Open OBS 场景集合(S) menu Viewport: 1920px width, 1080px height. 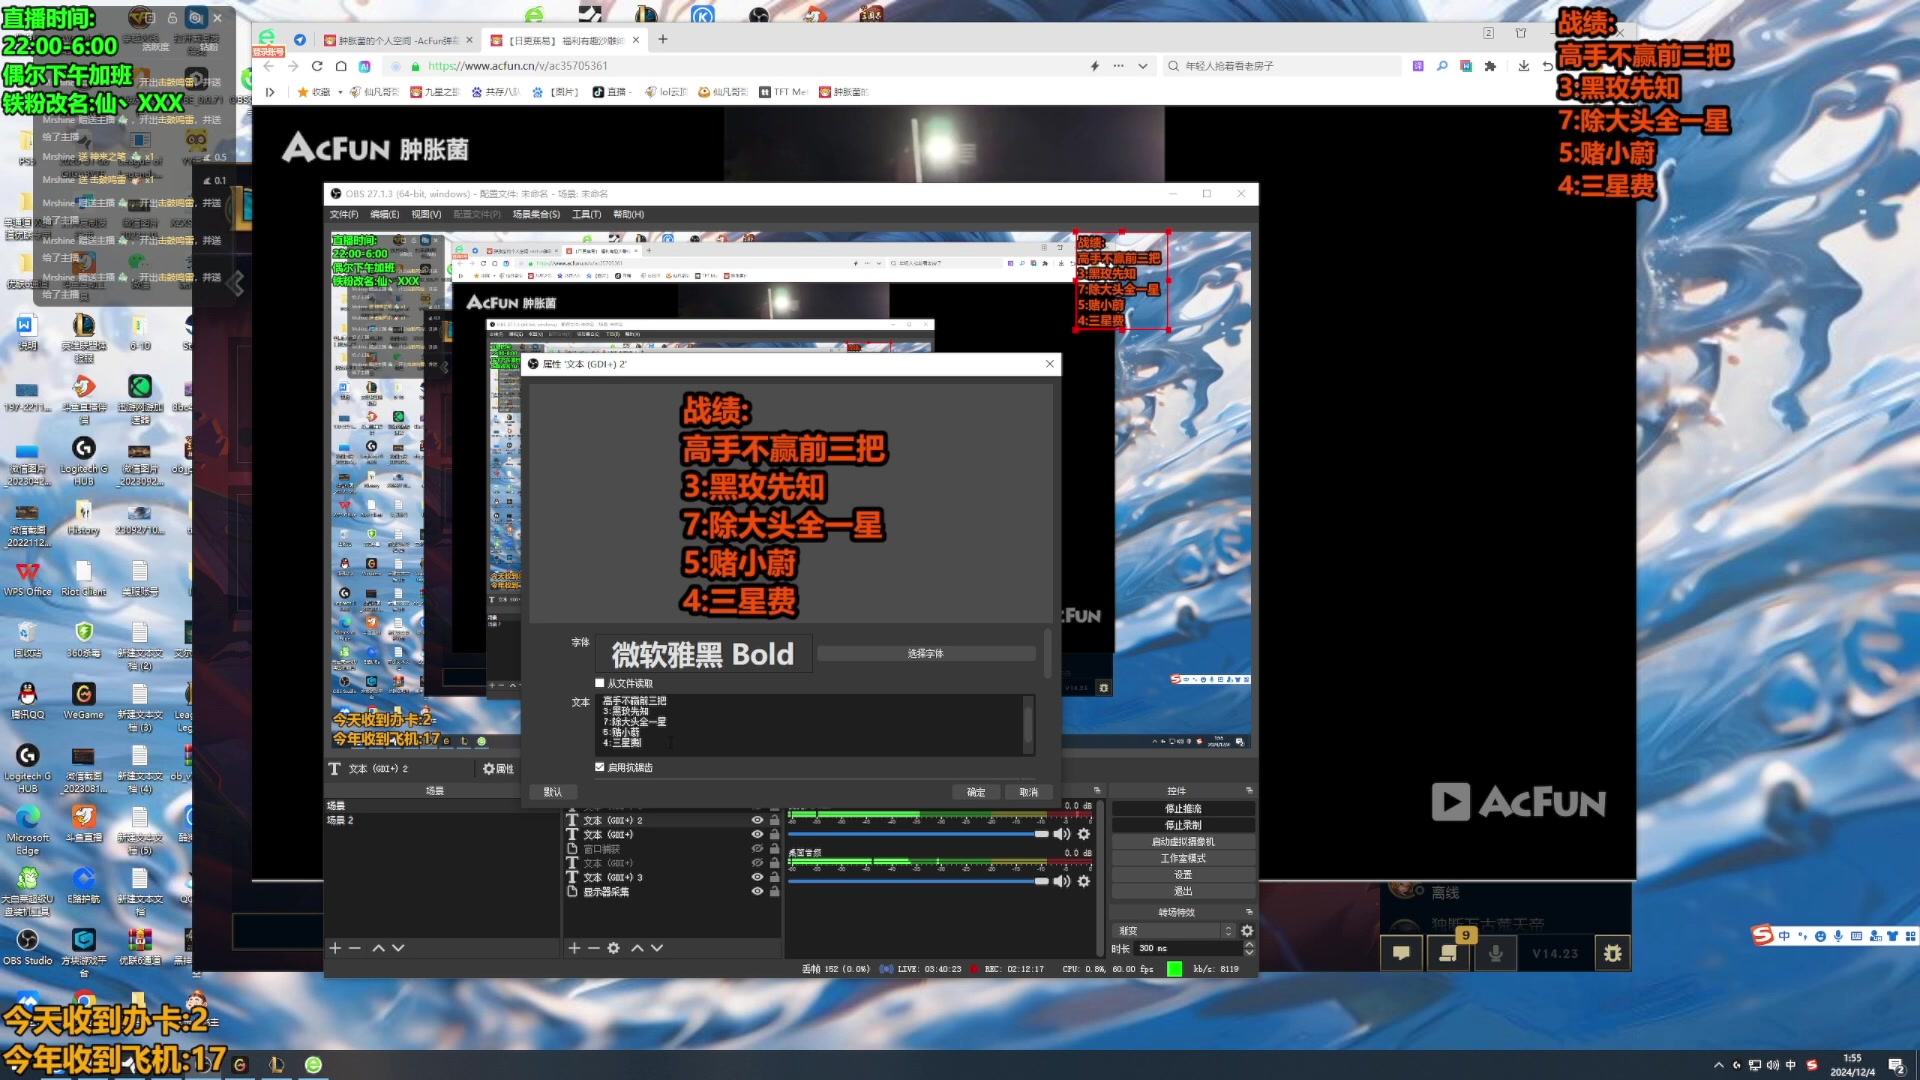point(537,215)
